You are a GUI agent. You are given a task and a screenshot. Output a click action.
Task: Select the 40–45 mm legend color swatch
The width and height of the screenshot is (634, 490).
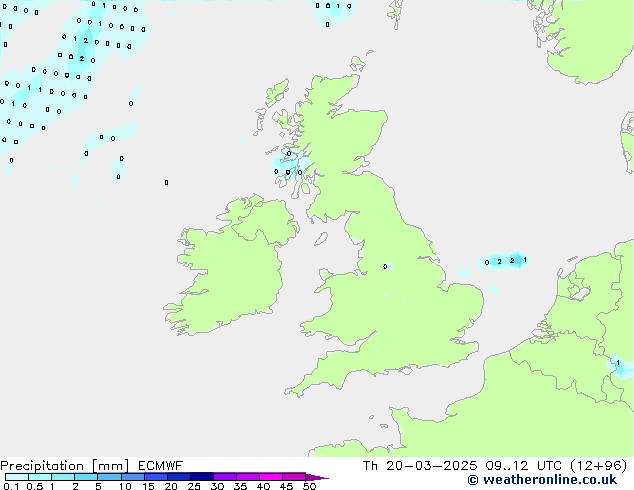(x=271, y=477)
